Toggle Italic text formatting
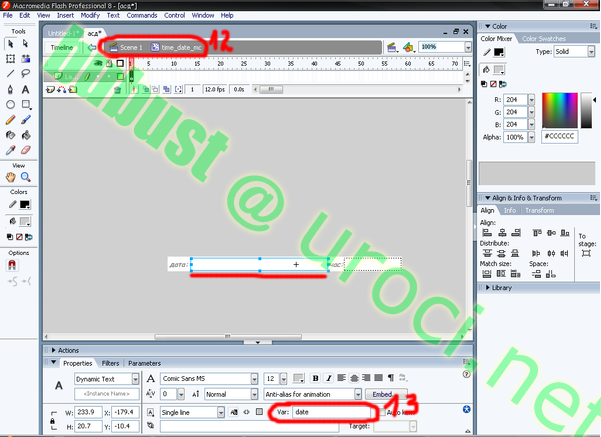This screenshot has width=601, height=437. point(328,378)
